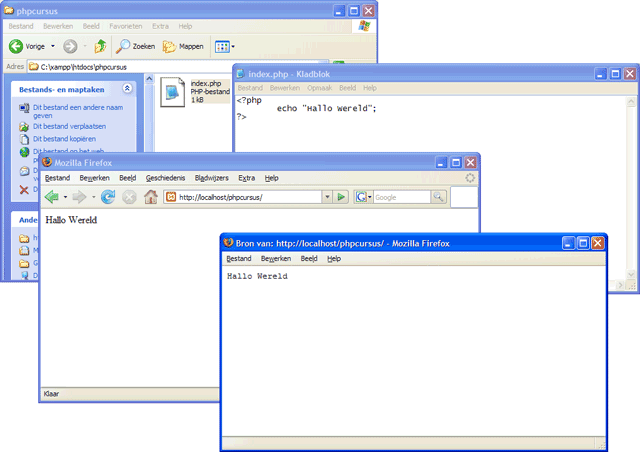Click the echo line in Kladblok
Image resolution: width=640 pixels, height=452 pixels.
click(327, 108)
